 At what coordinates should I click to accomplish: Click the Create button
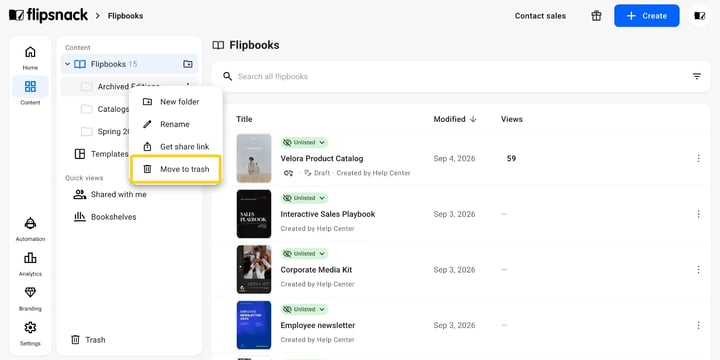pyautogui.click(x=647, y=16)
